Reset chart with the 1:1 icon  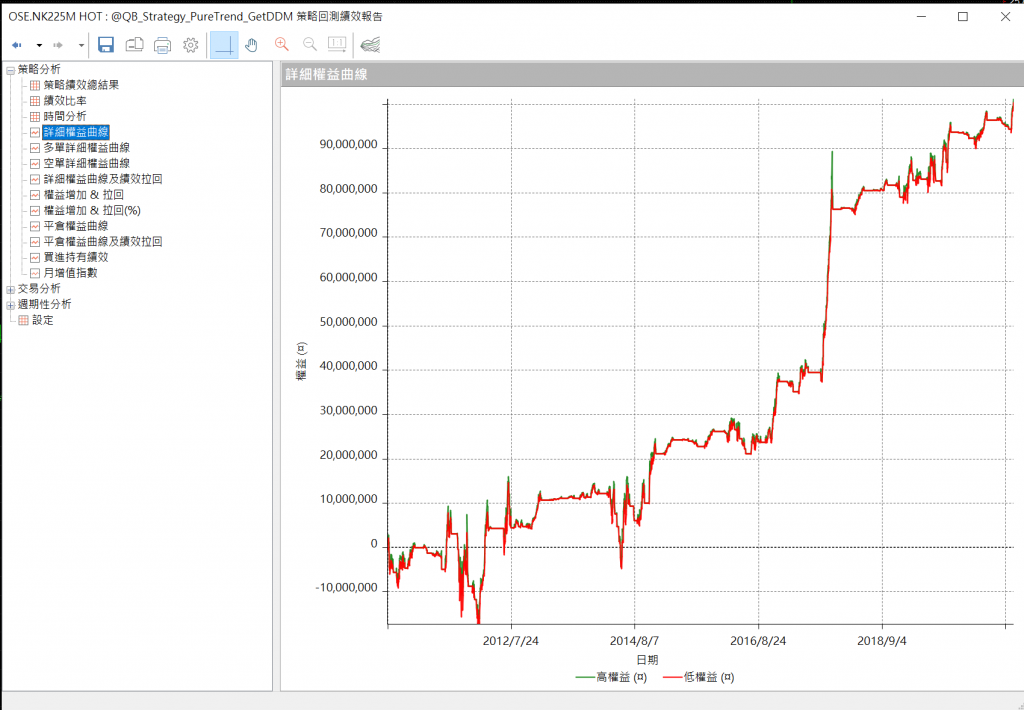coord(337,45)
